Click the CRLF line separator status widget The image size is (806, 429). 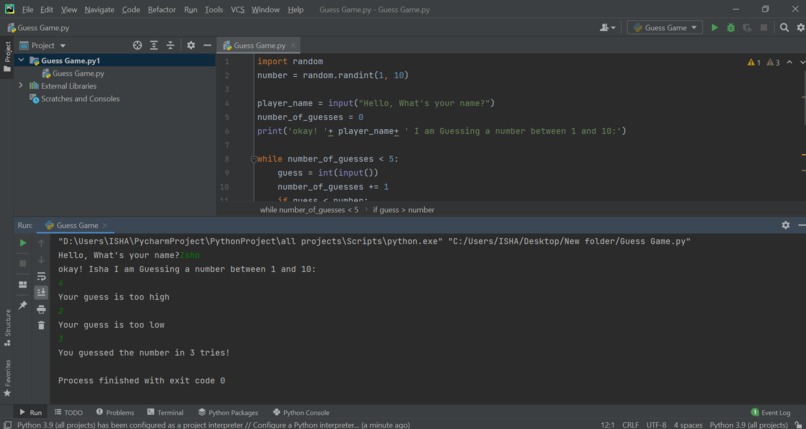click(x=630, y=425)
